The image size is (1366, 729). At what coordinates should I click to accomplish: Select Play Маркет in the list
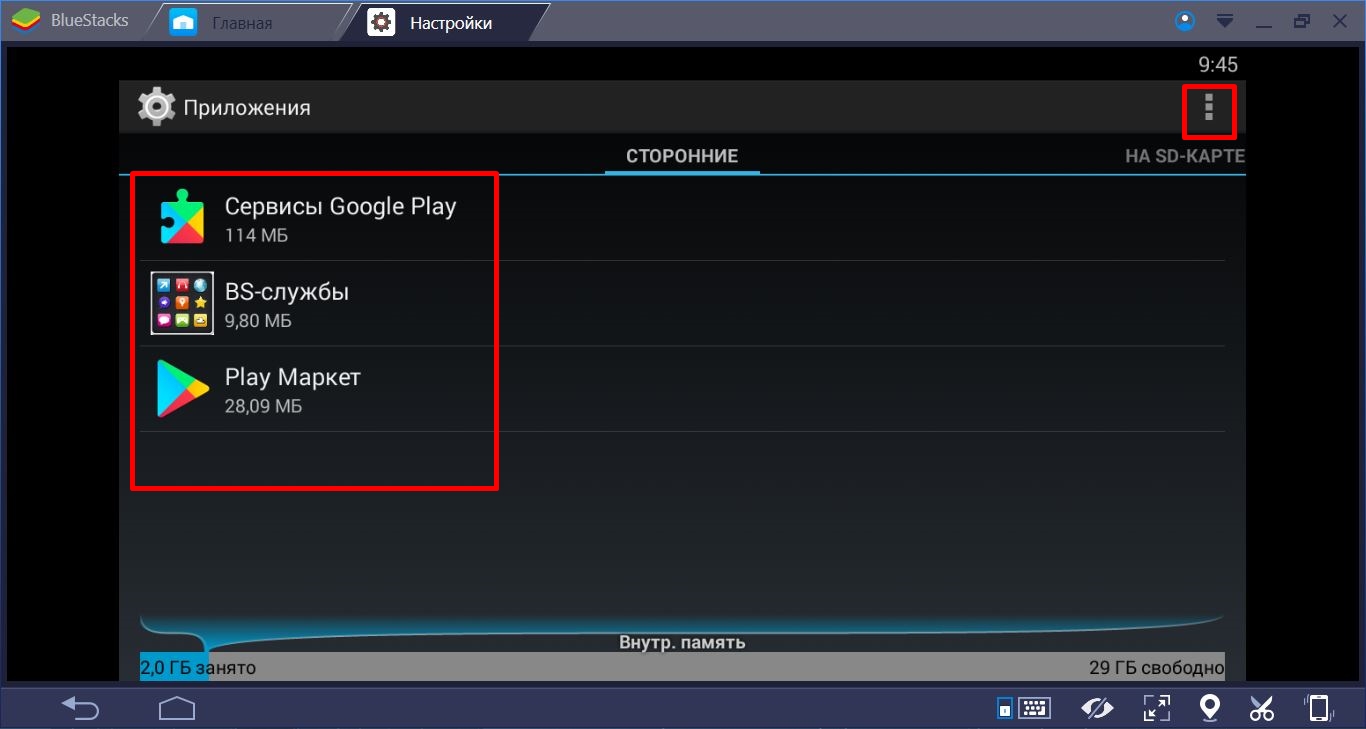292,389
